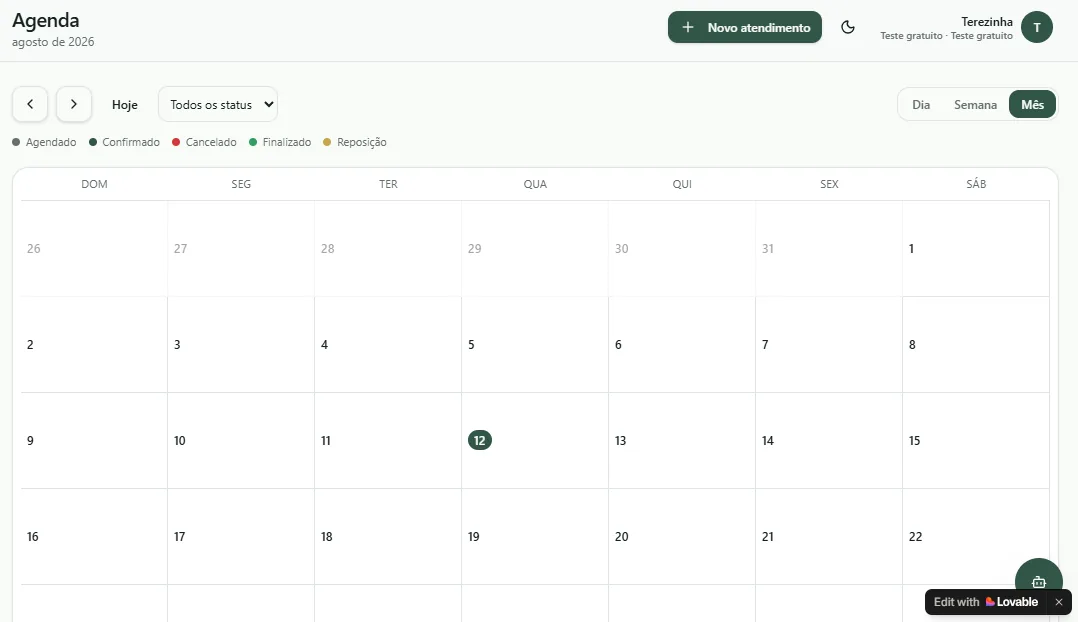Go to the previous month with the left chevron
This screenshot has height=622, width=1078.
coord(30,104)
